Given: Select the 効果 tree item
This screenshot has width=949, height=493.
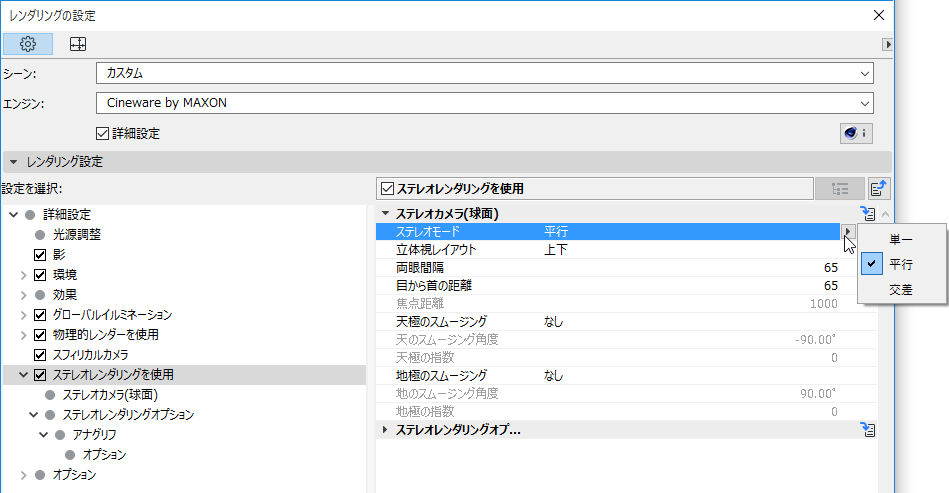Looking at the screenshot, I should tap(64, 295).
